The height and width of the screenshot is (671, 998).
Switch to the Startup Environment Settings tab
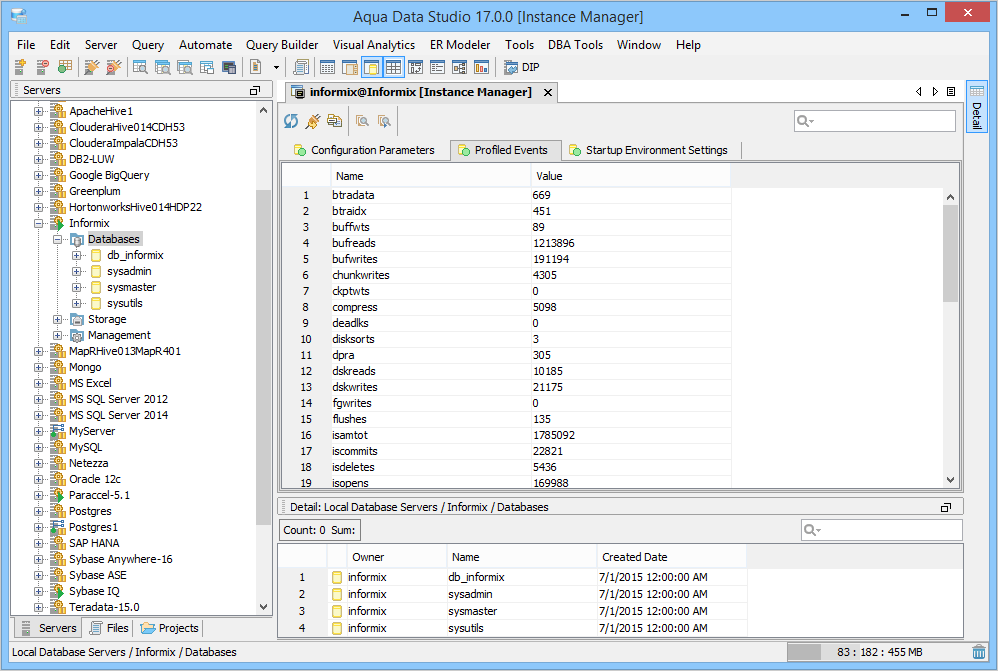pyautogui.click(x=649, y=150)
